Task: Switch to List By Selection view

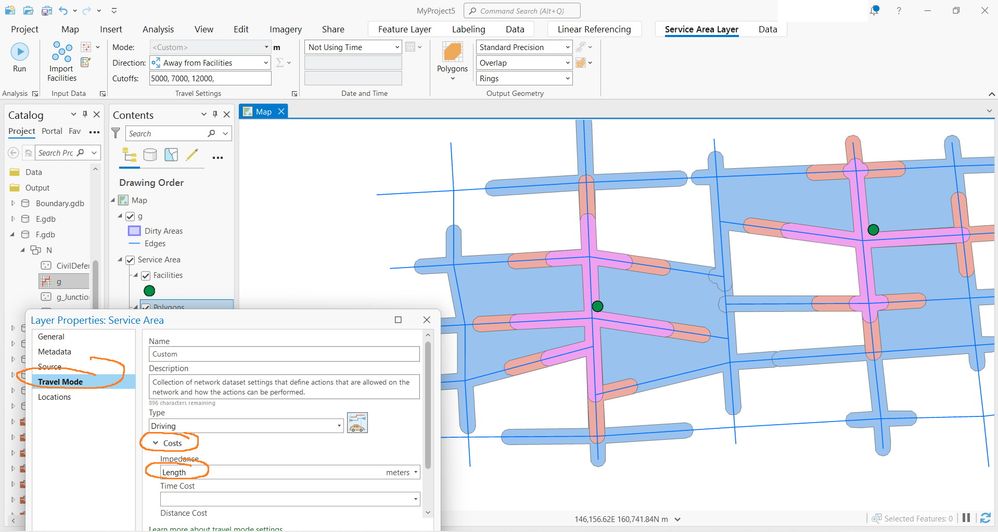Action: tap(171, 155)
